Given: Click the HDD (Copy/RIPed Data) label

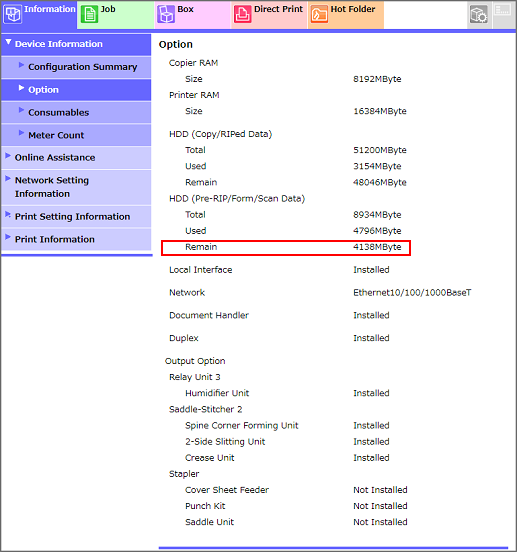Looking at the screenshot, I should pos(221,134).
